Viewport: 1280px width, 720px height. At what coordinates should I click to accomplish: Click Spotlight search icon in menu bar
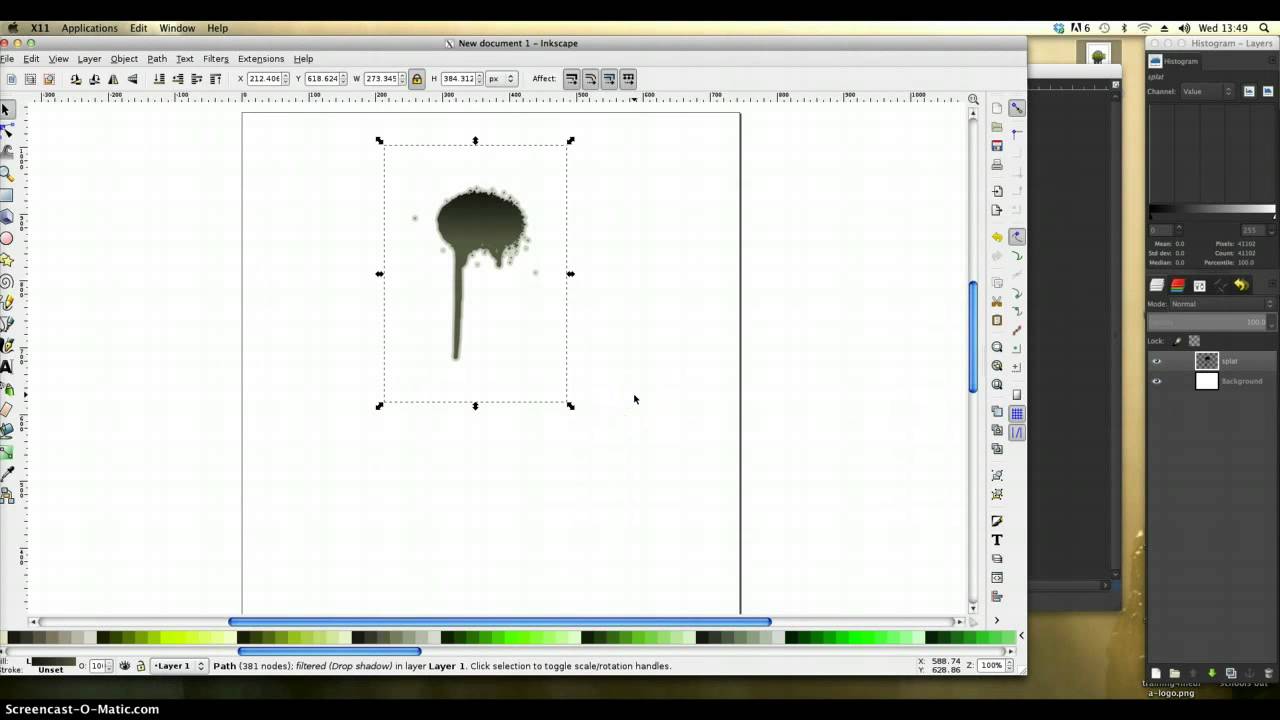click(1265, 28)
